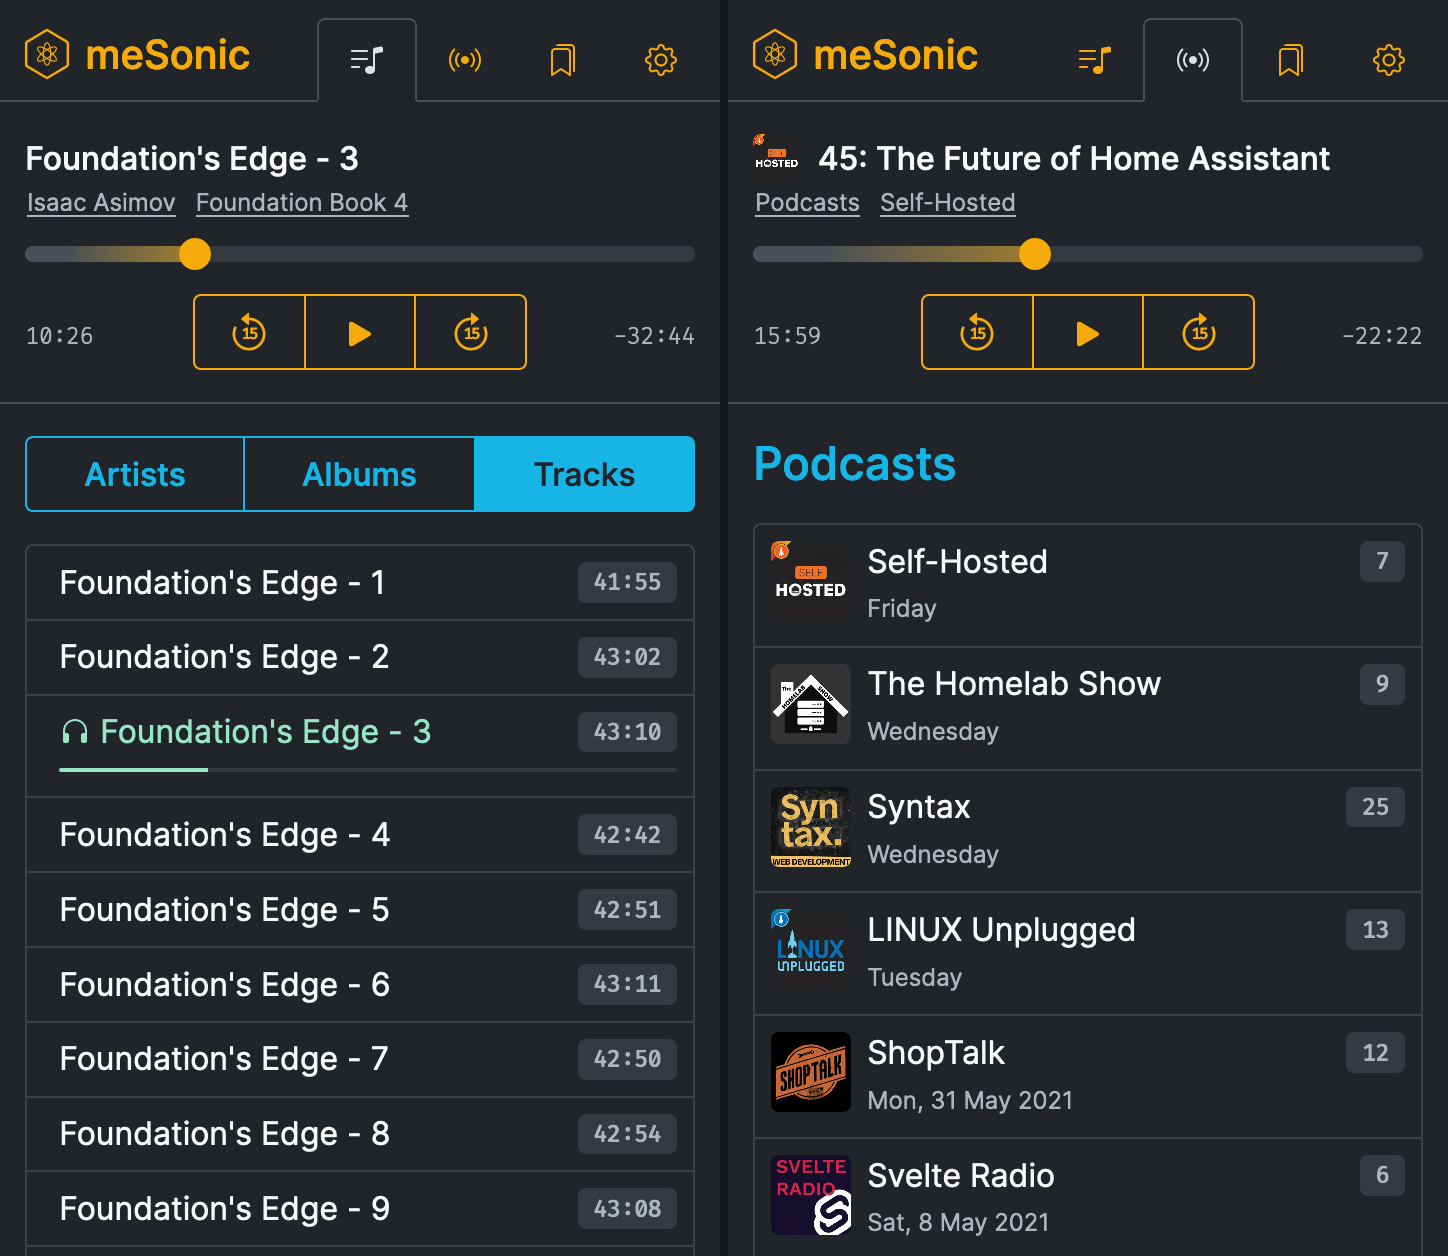Rewind 15 seconds in Foundation's Edge player

(249, 332)
